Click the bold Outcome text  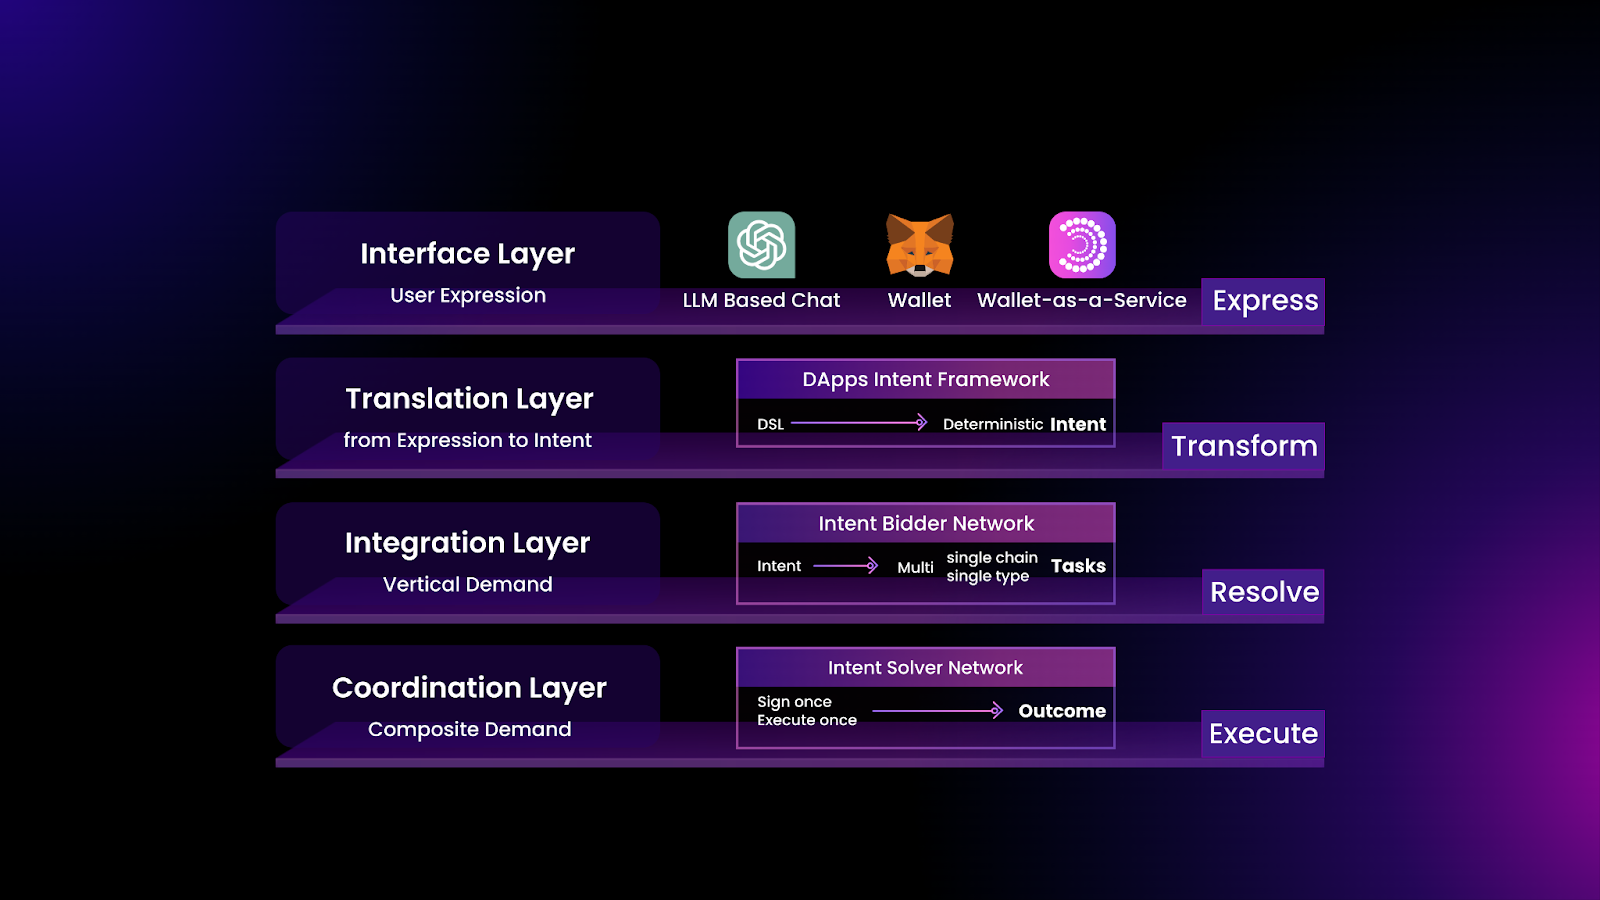coord(1062,711)
